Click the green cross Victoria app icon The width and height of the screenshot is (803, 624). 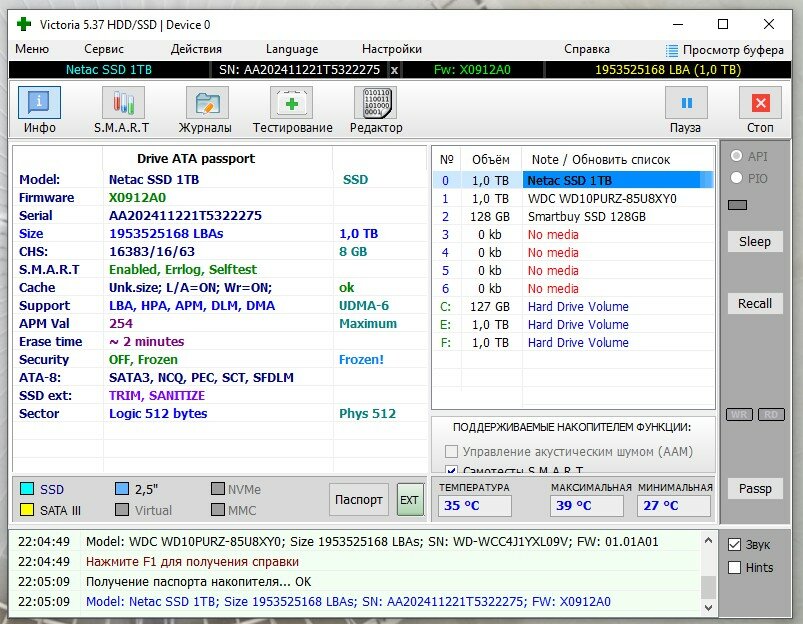24,24
